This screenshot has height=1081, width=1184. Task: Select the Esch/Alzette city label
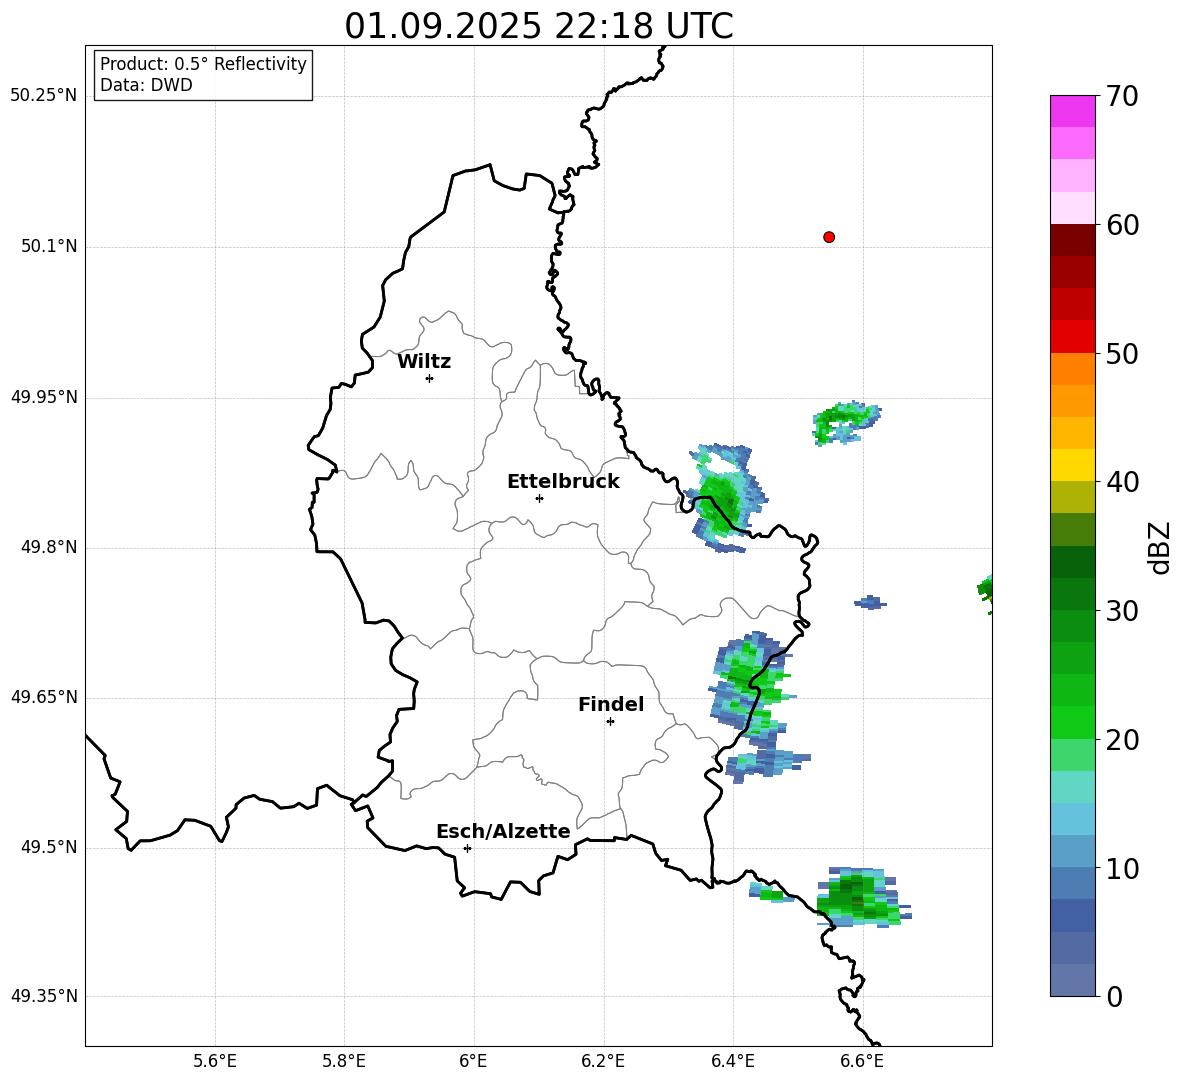coord(503,831)
